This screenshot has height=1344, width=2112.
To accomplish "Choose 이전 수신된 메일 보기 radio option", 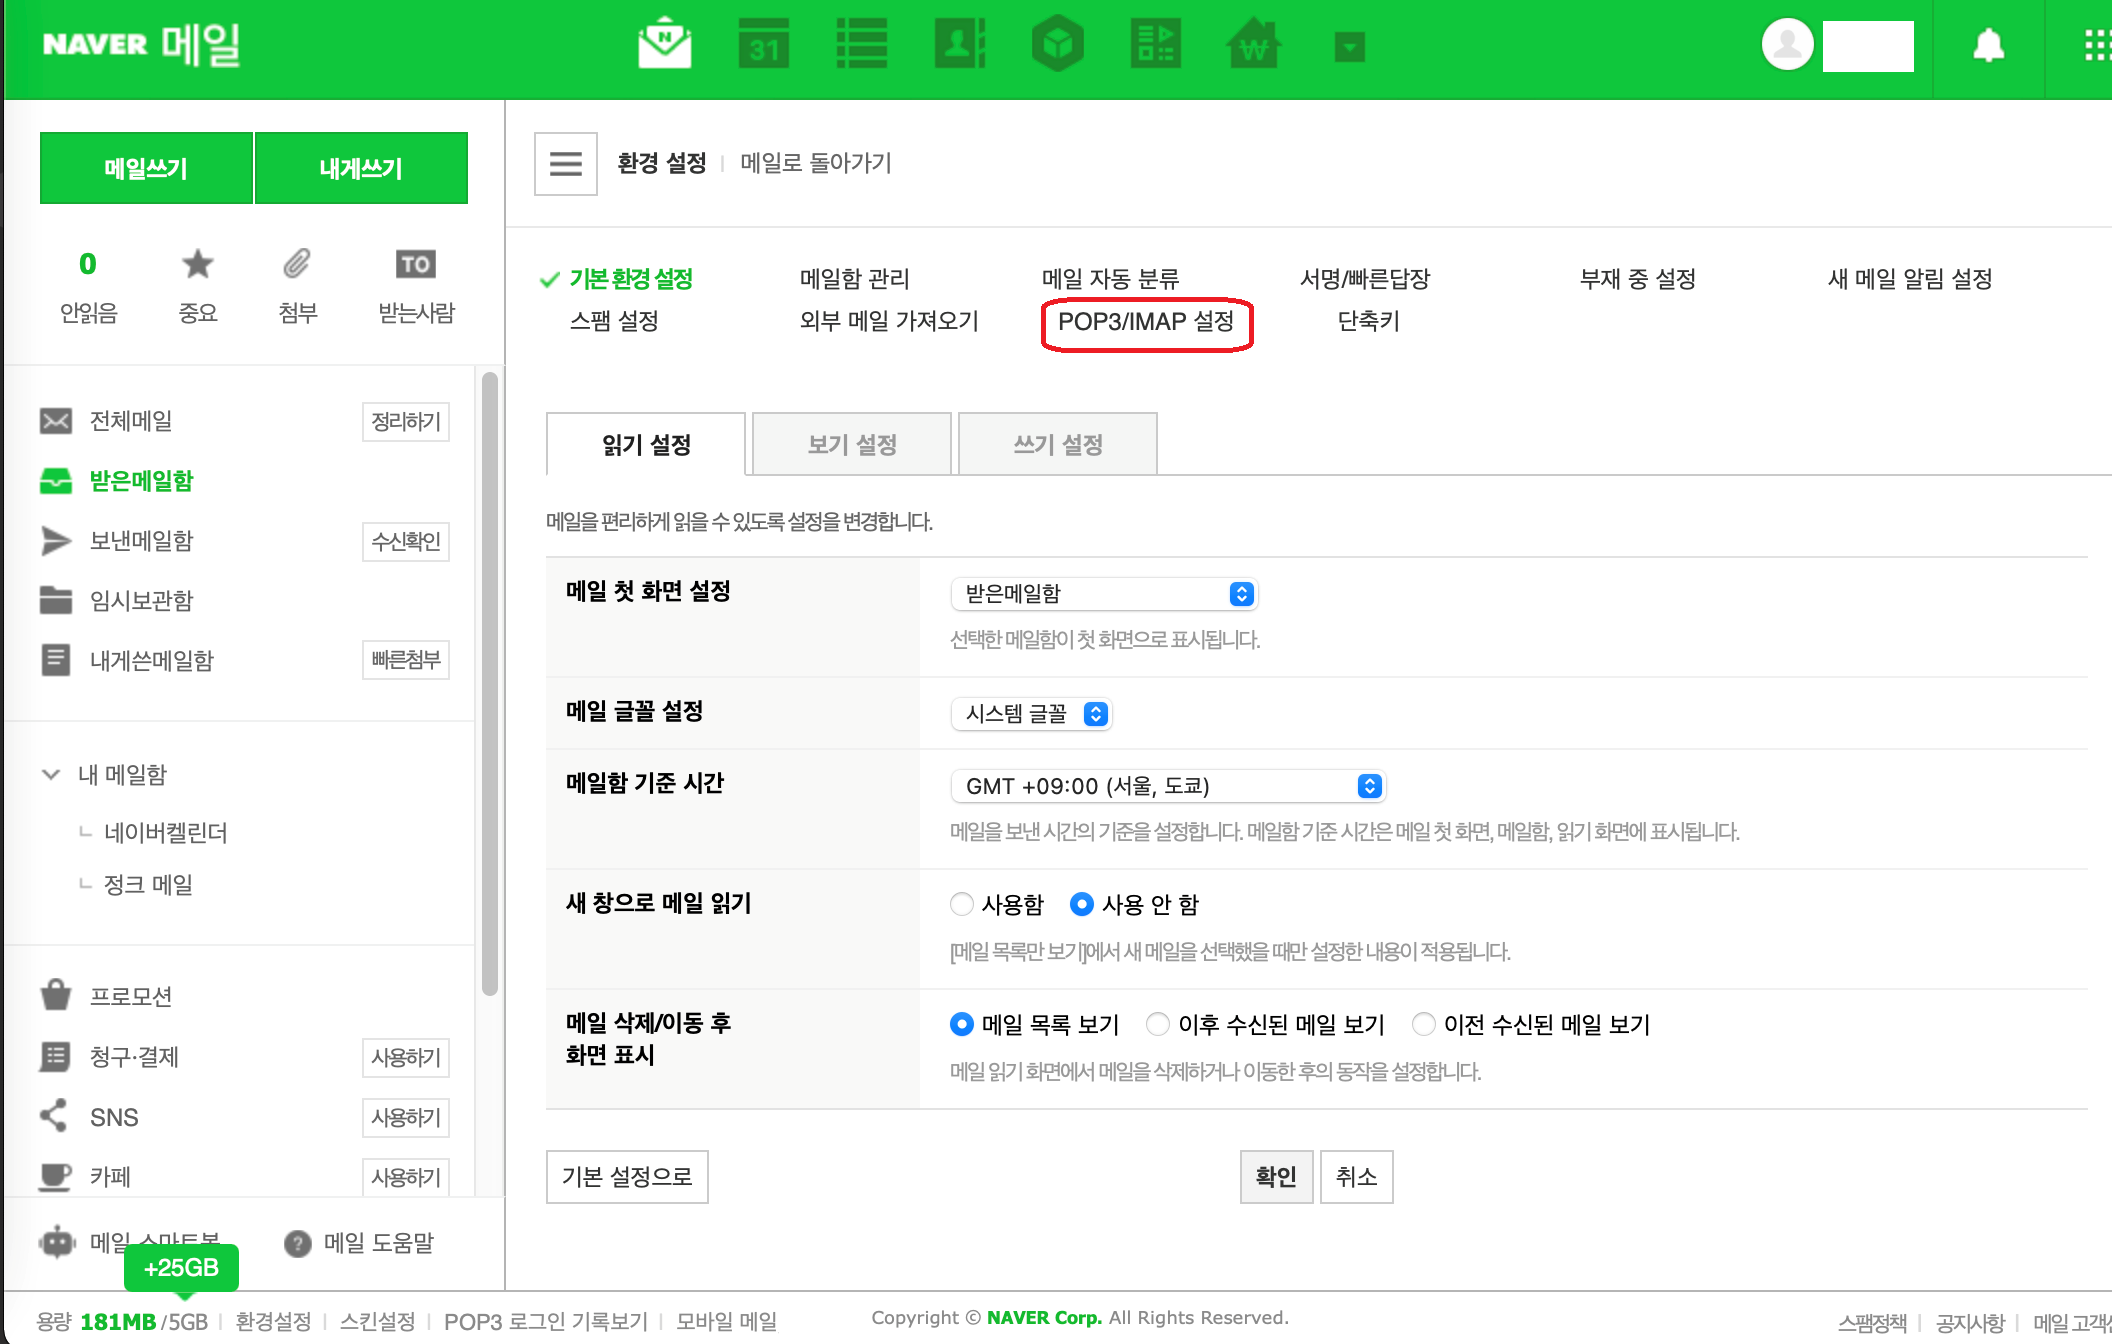I will [1424, 1025].
